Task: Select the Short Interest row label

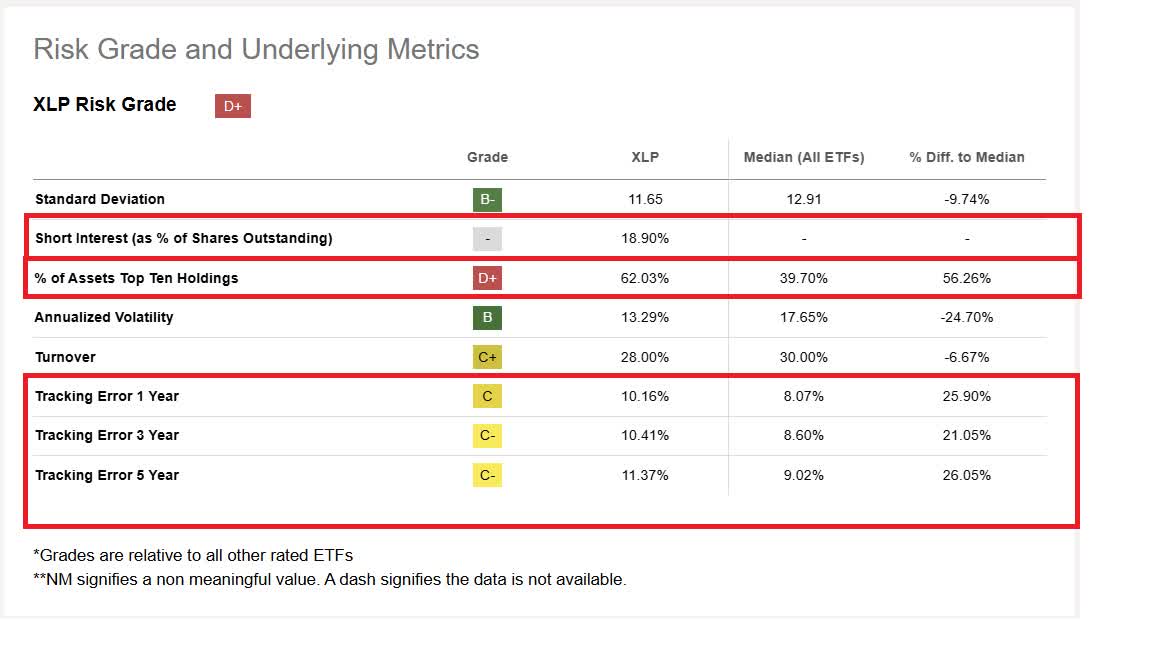Action: pos(184,238)
